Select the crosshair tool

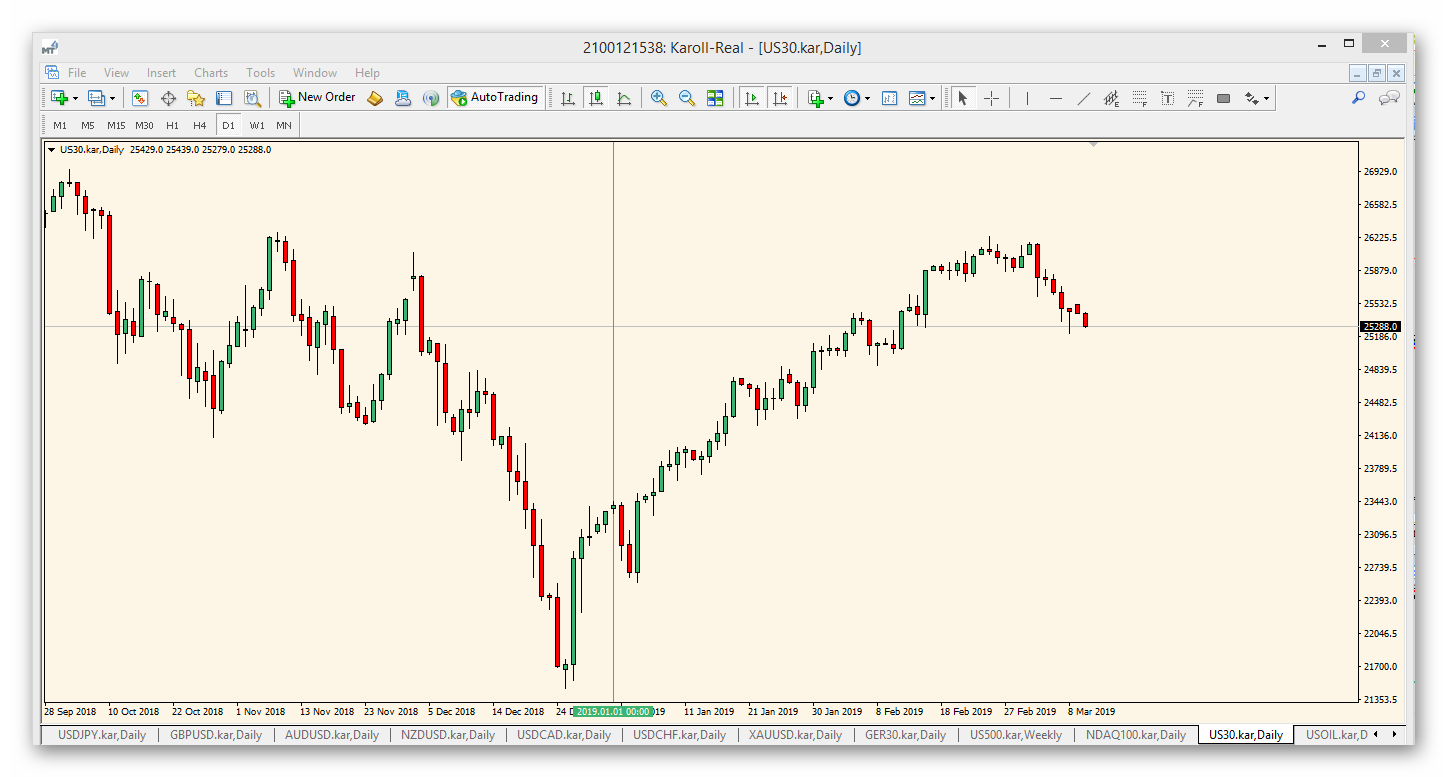pos(991,98)
